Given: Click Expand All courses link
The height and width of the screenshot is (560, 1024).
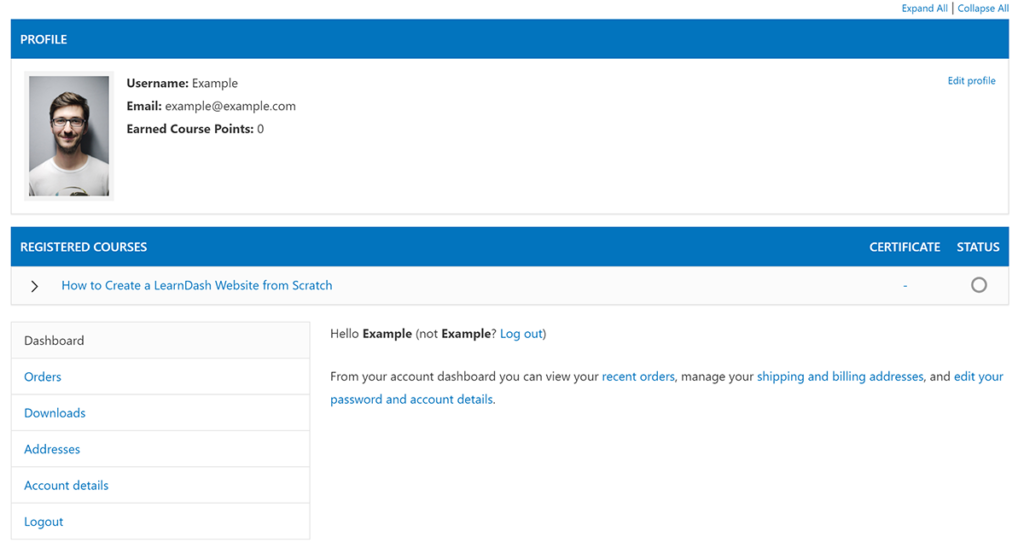Looking at the screenshot, I should [x=924, y=8].
